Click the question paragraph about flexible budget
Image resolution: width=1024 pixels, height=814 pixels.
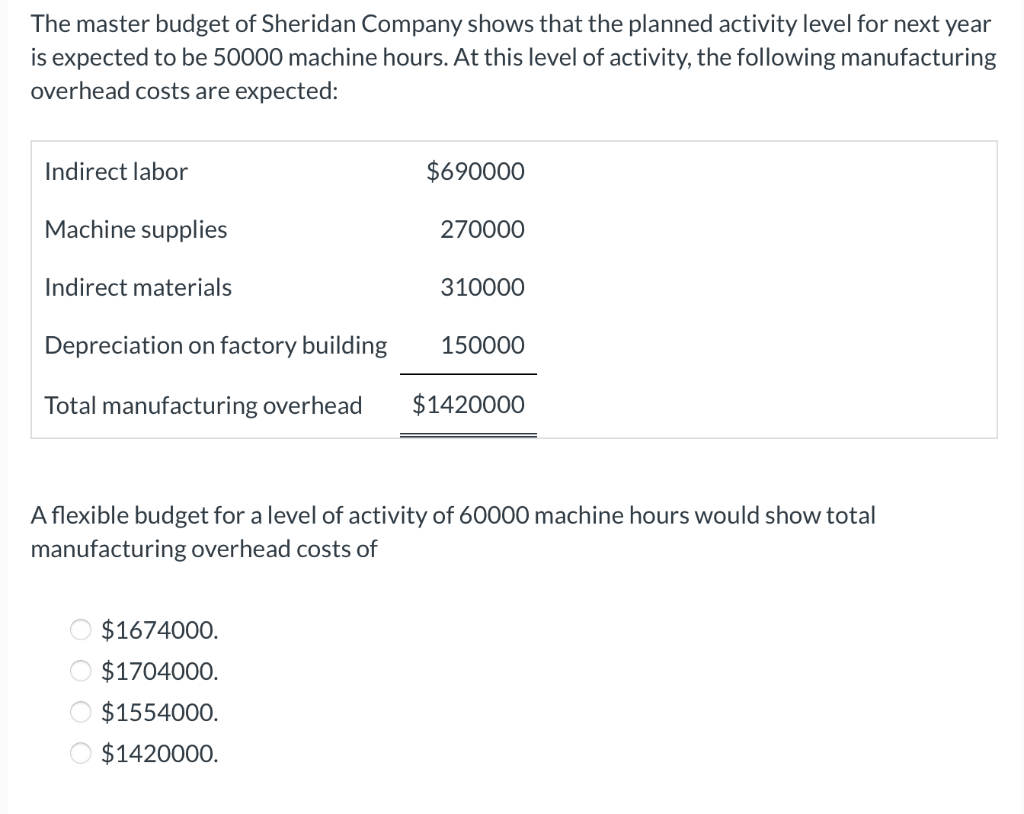453,531
